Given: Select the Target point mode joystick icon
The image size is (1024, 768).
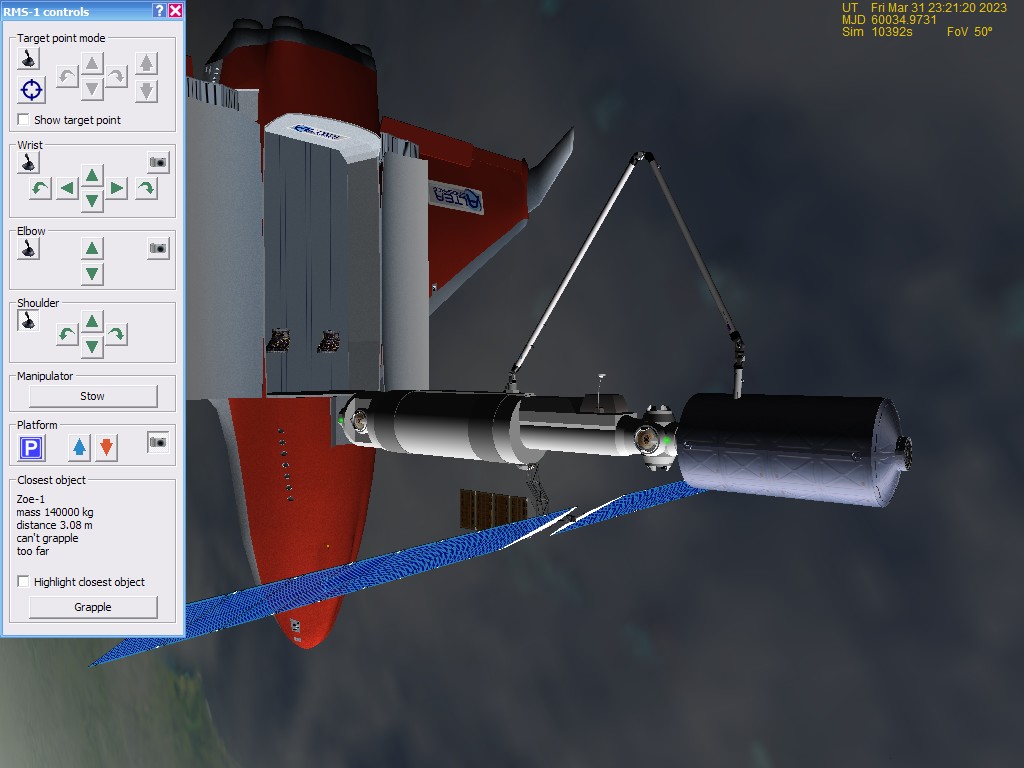Looking at the screenshot, I should [x=28, y=59].
